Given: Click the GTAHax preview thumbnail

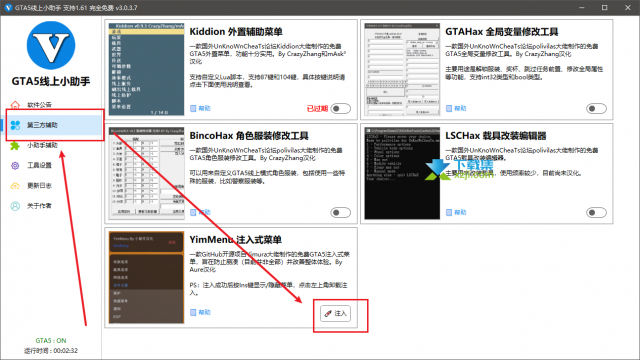Looking at the screenshot, I should point(402,69).
